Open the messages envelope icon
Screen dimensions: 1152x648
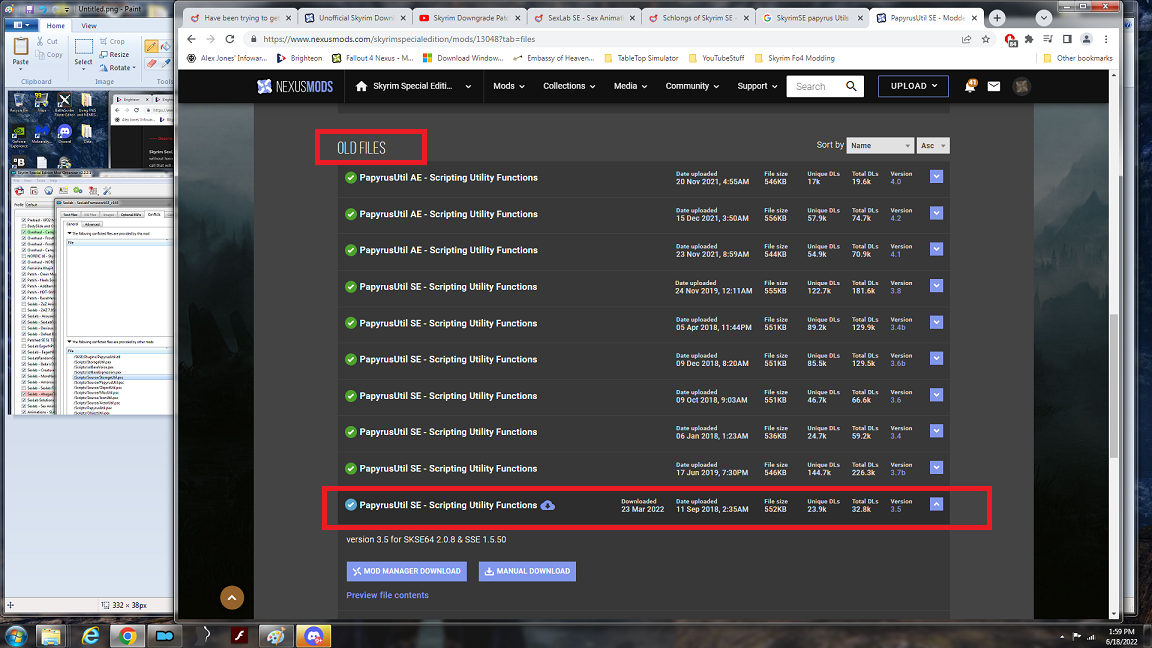(993, 86)
